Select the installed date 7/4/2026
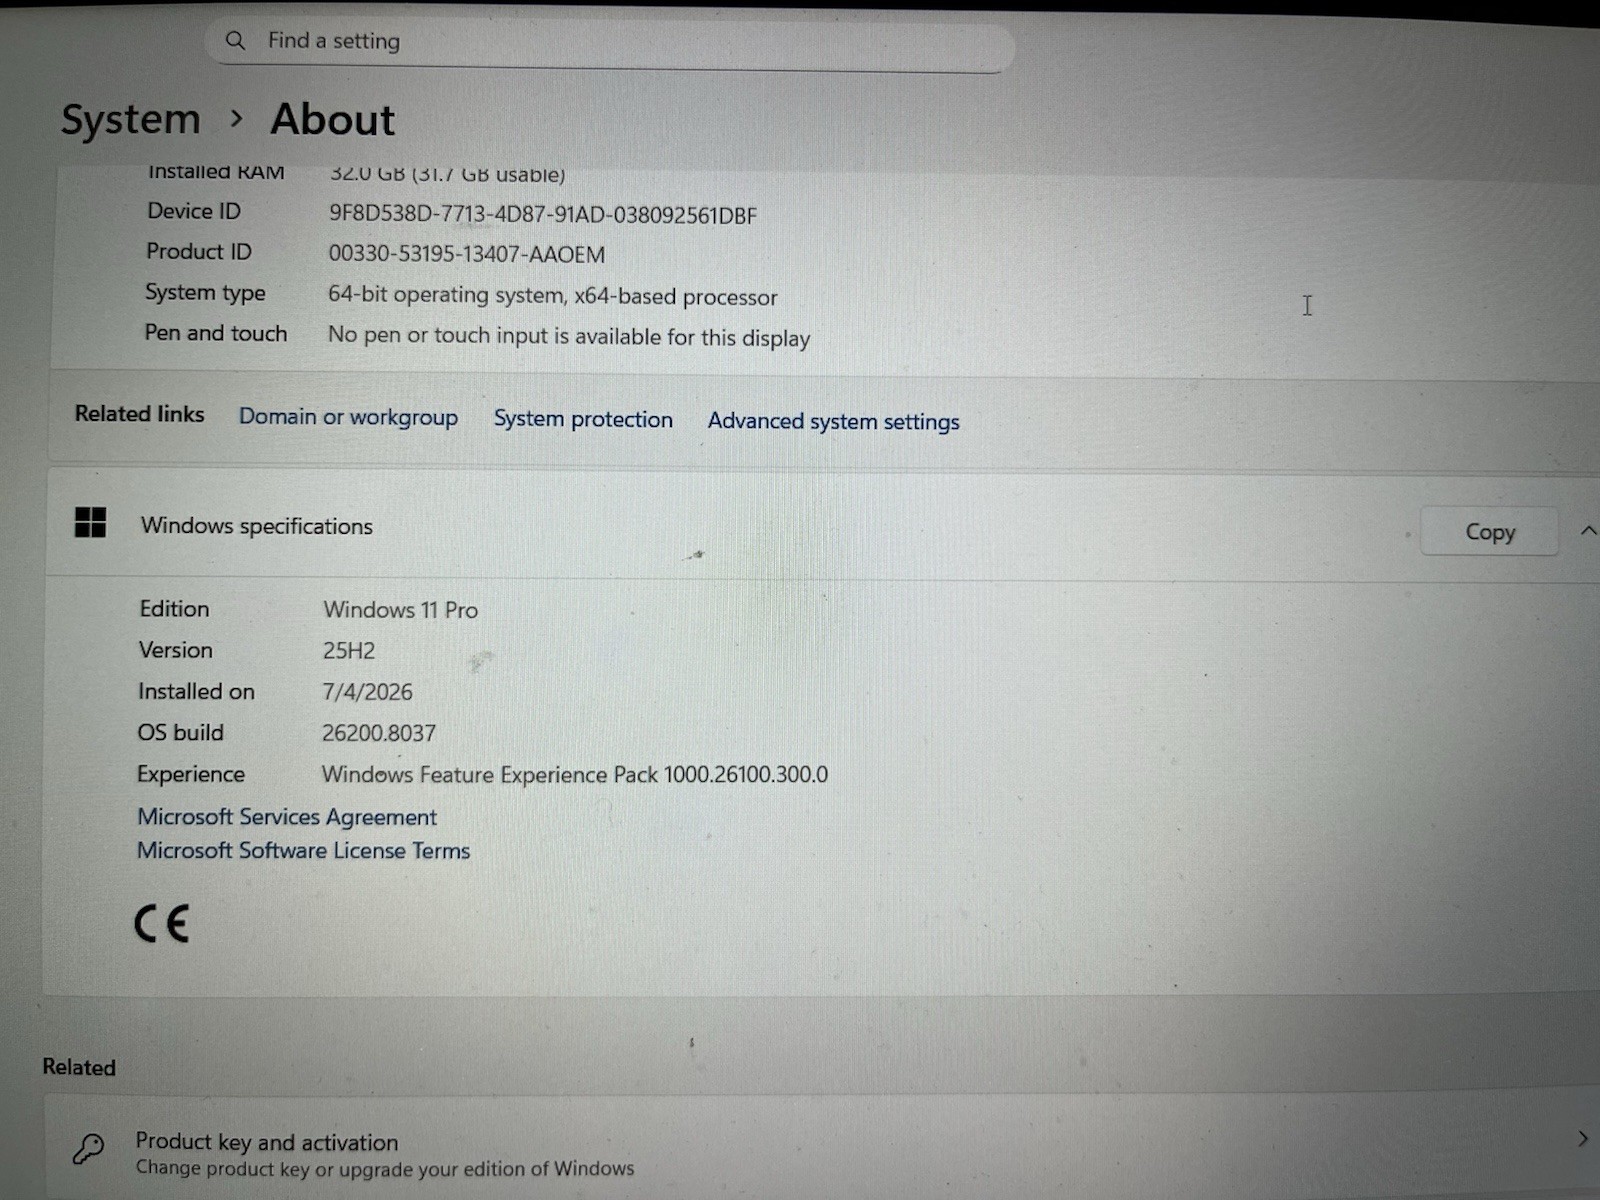 click(367, 692)
